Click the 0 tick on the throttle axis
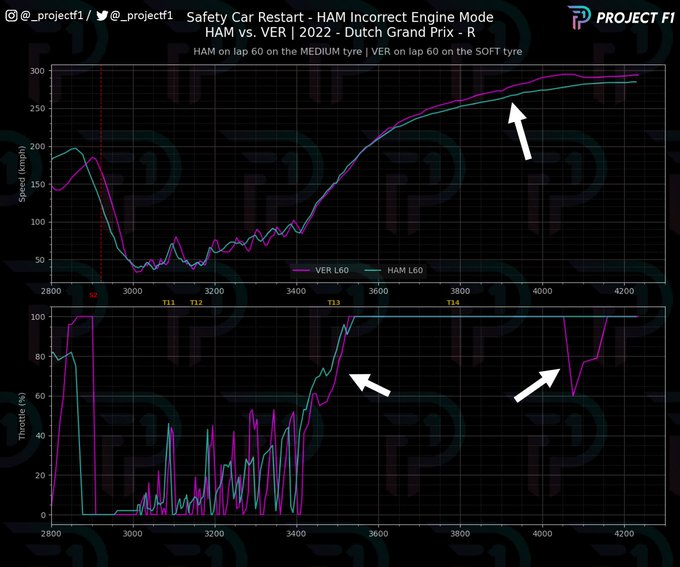 (x=43, y=515)
